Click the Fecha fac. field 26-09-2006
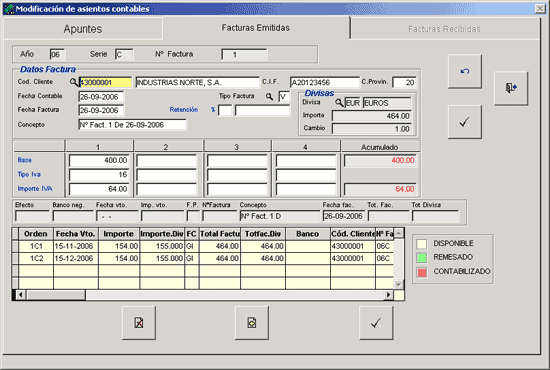Image resolution: width=550 pixels, height=370 pixels. coord(344,216)
